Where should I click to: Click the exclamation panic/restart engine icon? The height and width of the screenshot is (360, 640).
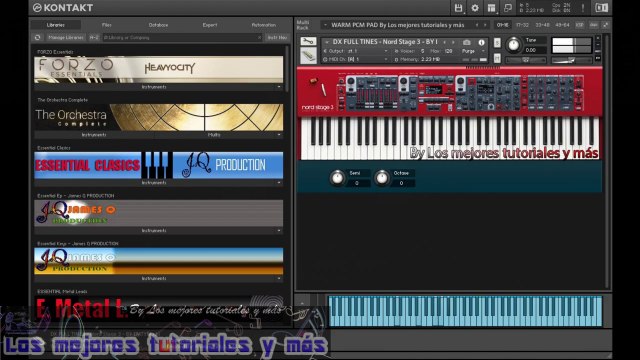pyautogui.click(x=583, y=8)
